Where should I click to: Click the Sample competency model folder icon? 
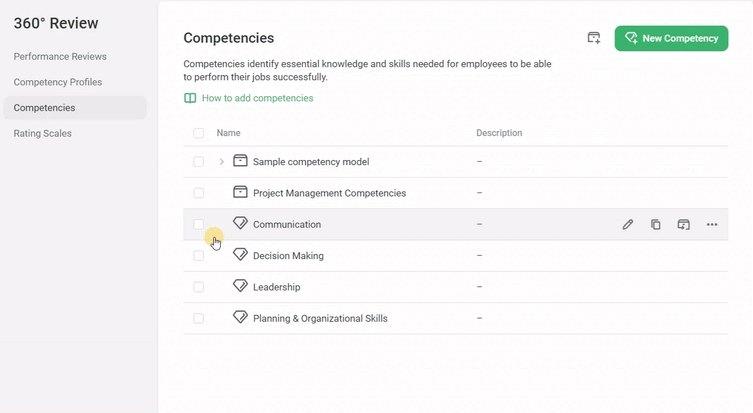tap(240, 161)
